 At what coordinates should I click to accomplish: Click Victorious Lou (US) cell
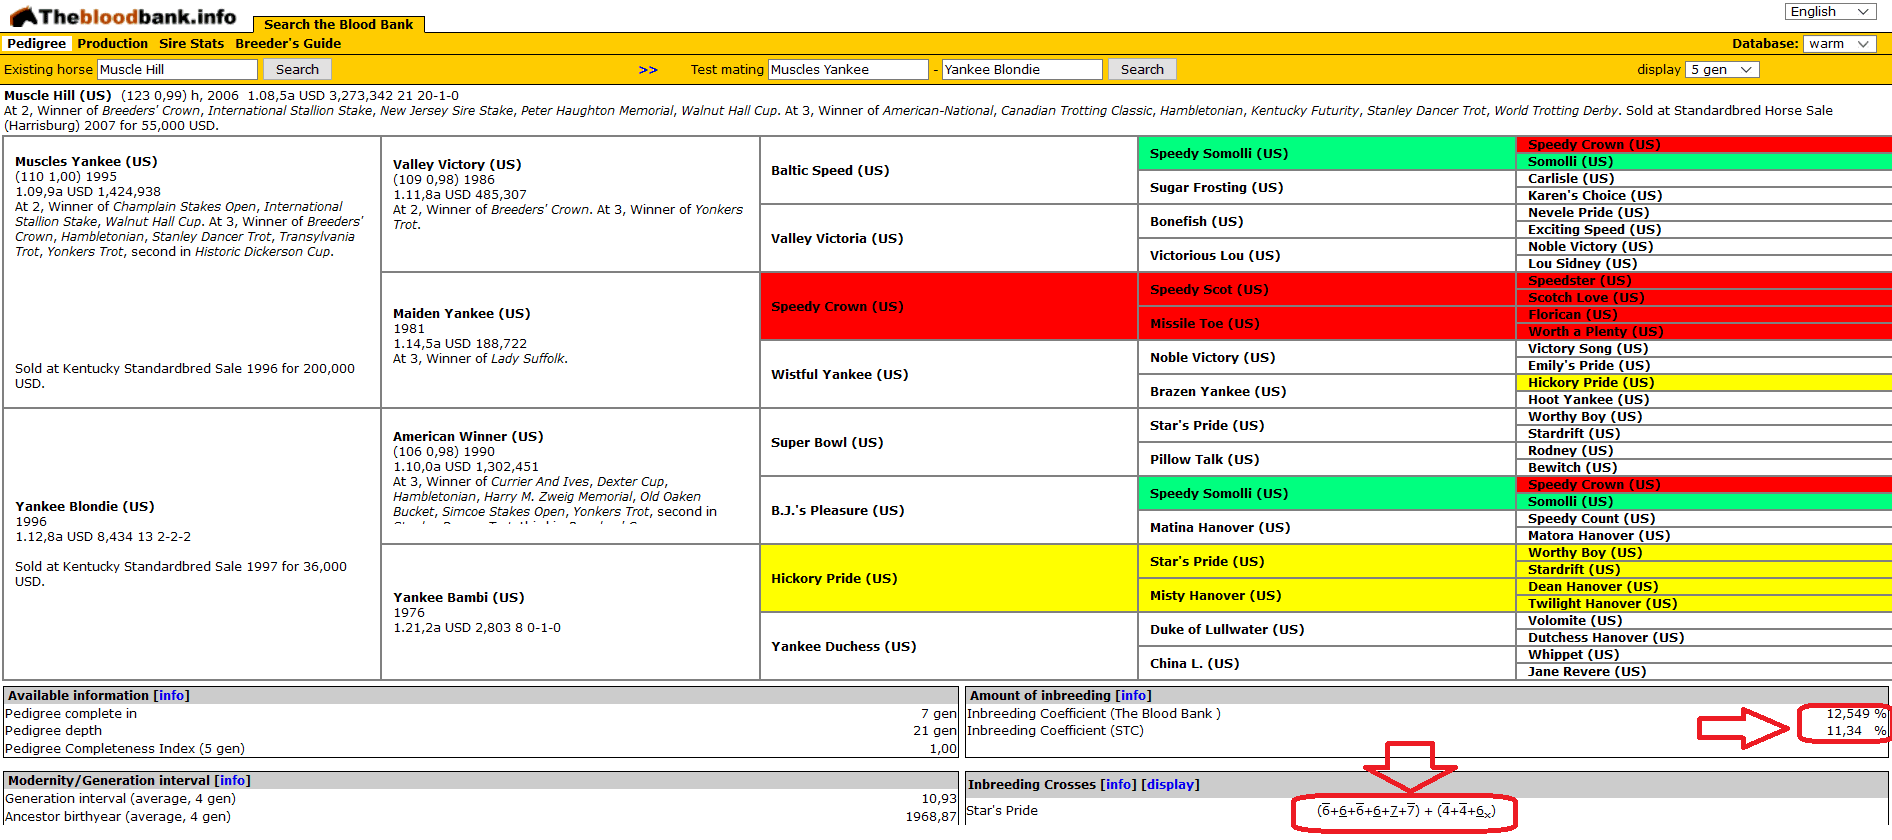tap(1327, 255)
